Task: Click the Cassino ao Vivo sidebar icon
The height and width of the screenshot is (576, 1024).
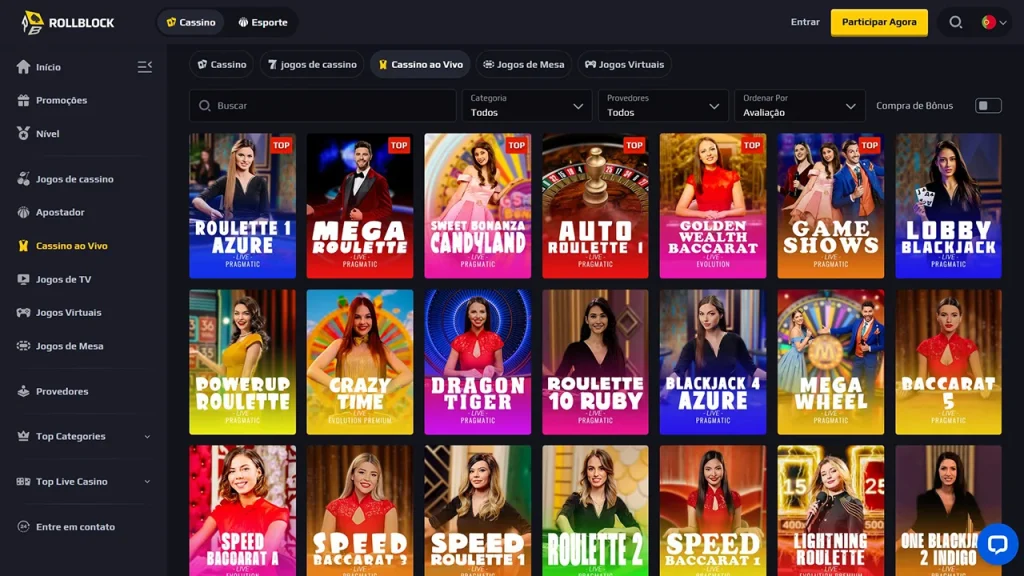Action: click(24, 246)
